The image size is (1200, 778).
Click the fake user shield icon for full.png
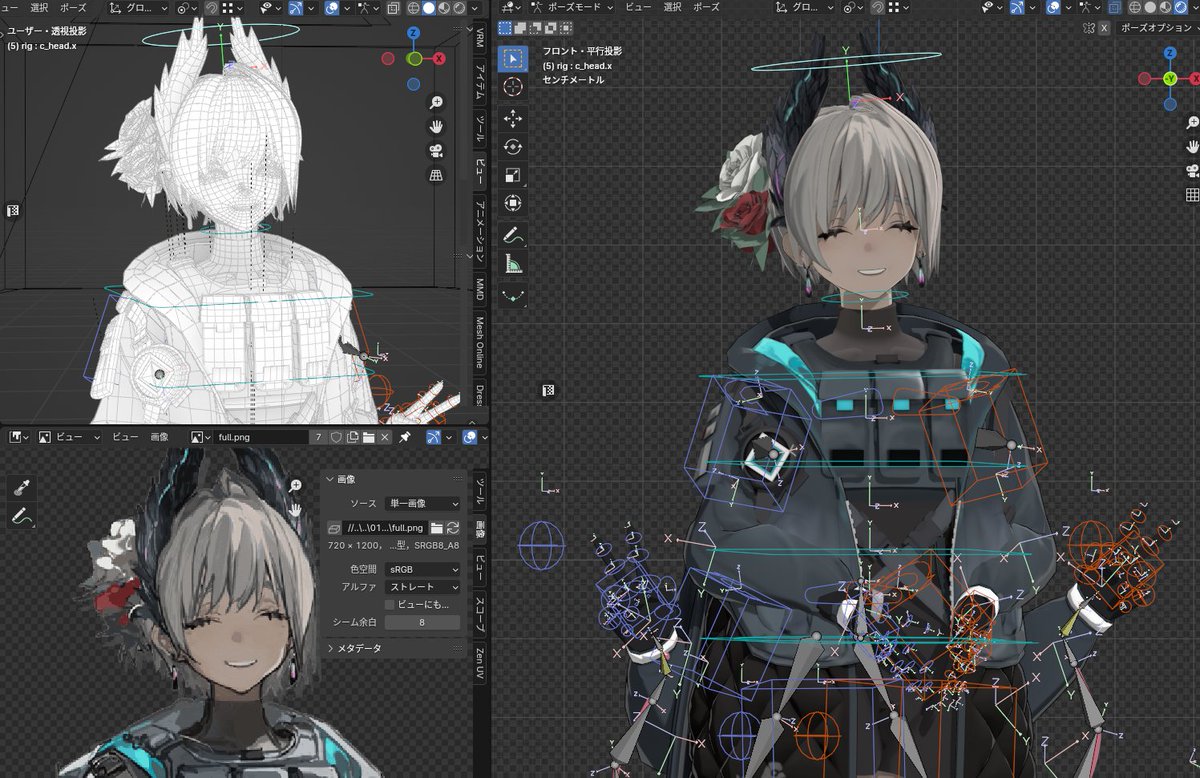point(336,437)
